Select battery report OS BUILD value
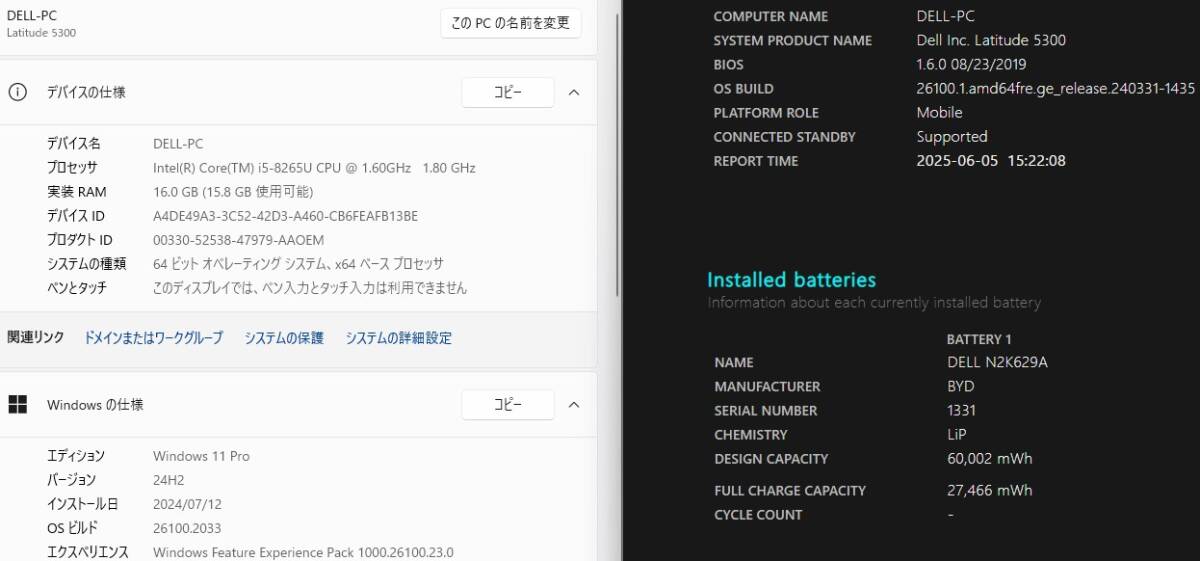 (1056, 89)
